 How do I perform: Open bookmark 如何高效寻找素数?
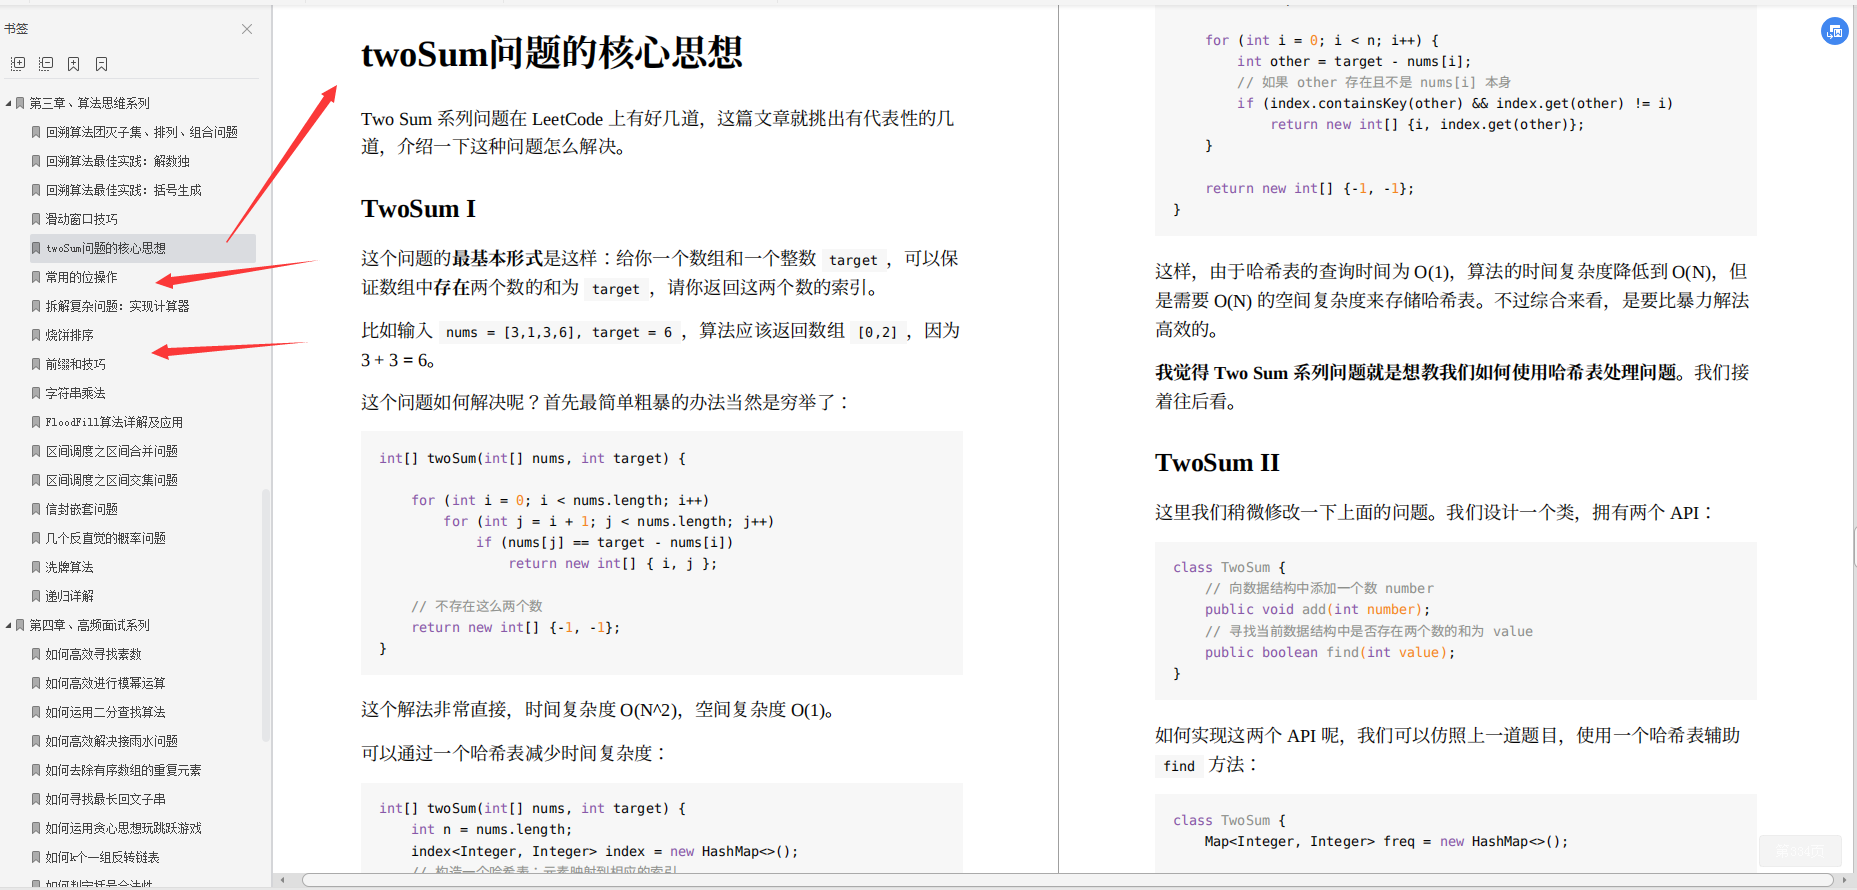(x=93, y=654)
